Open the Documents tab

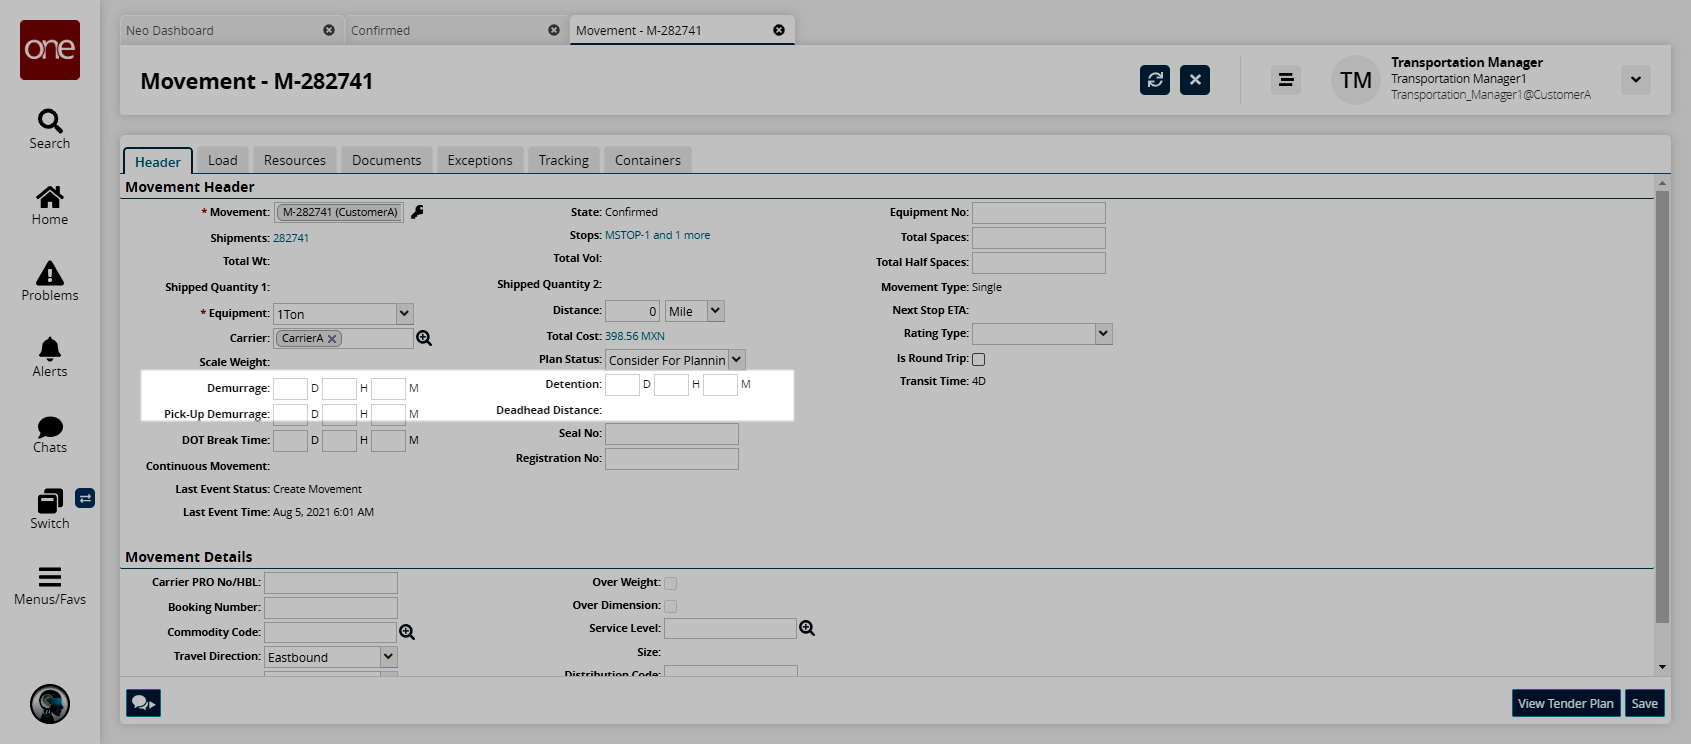point(386,160)
